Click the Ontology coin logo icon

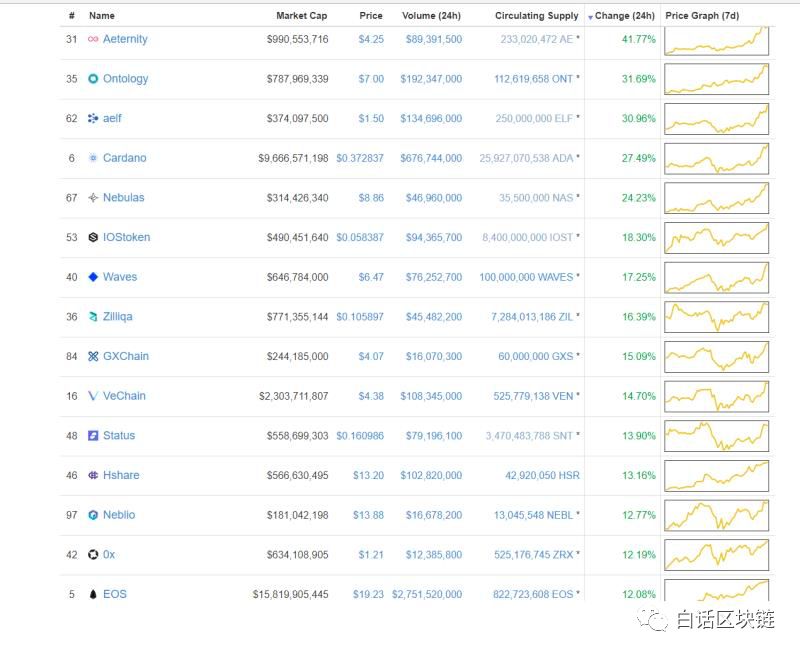click(93, 79)
